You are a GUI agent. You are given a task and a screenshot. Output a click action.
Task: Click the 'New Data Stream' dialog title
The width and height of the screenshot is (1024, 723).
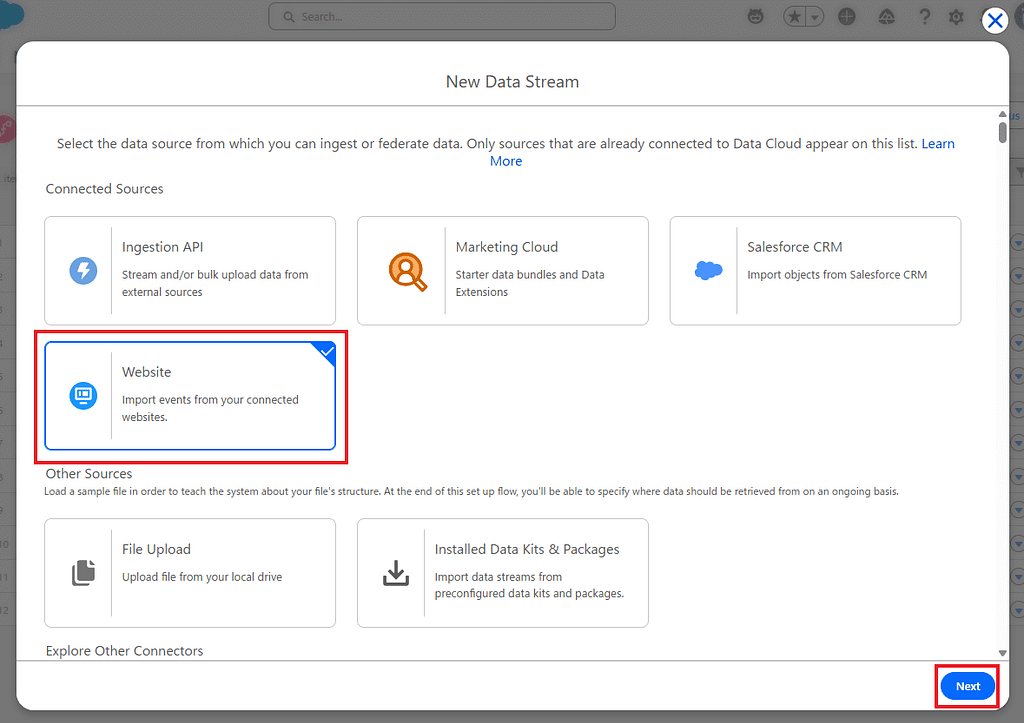click(x=512, y=82)
